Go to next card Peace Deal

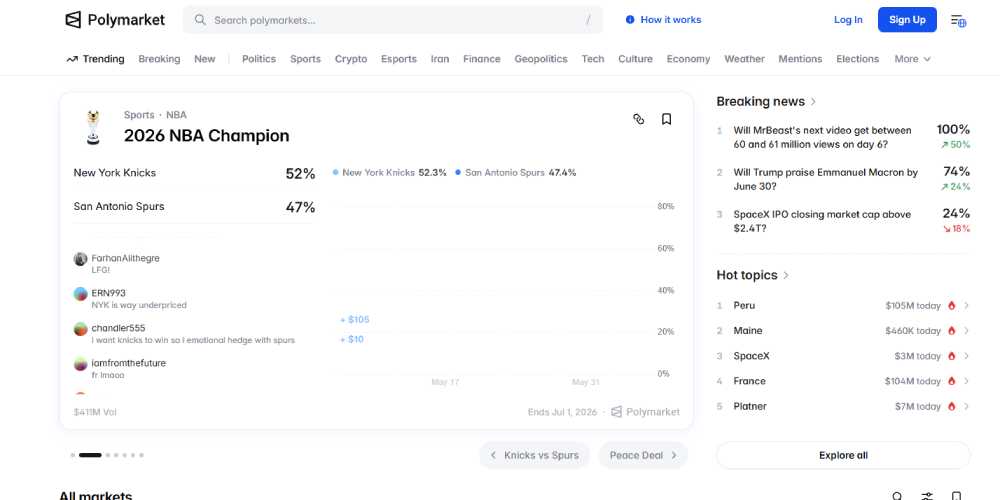[x=643, y=455]
